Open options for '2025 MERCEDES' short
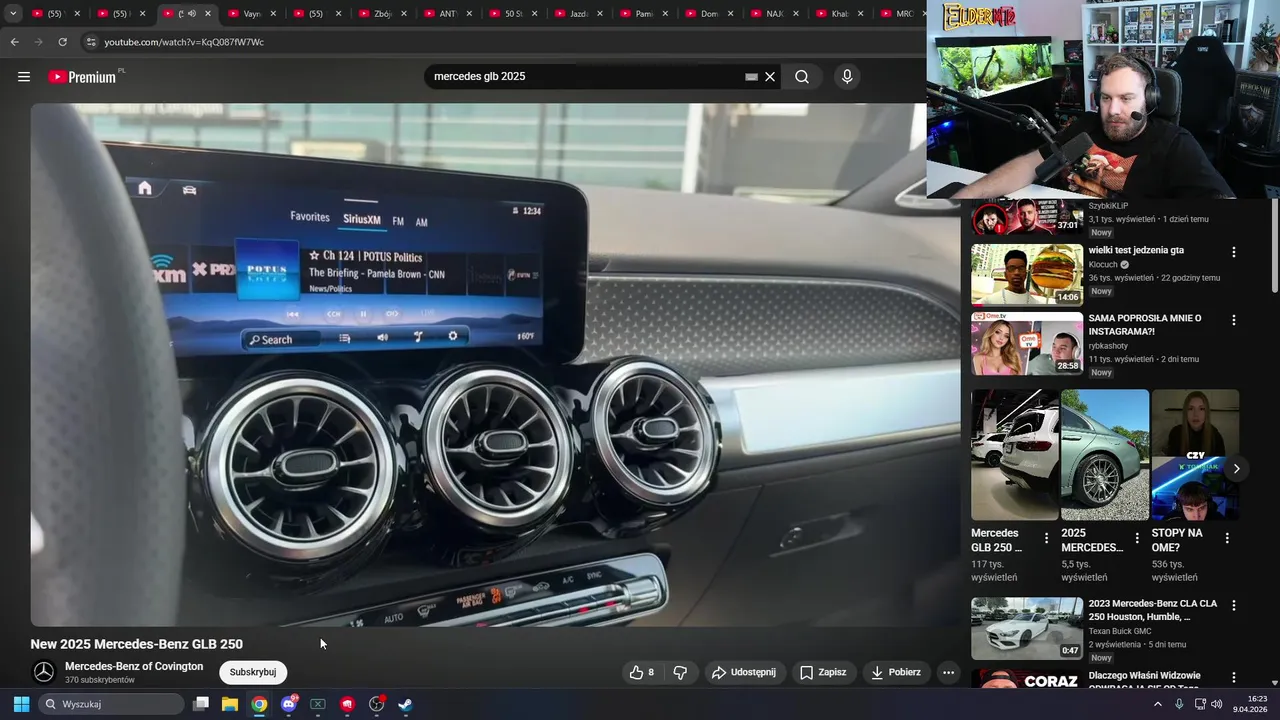The width and height of the screenshot is (1280, 720). 1136,538
